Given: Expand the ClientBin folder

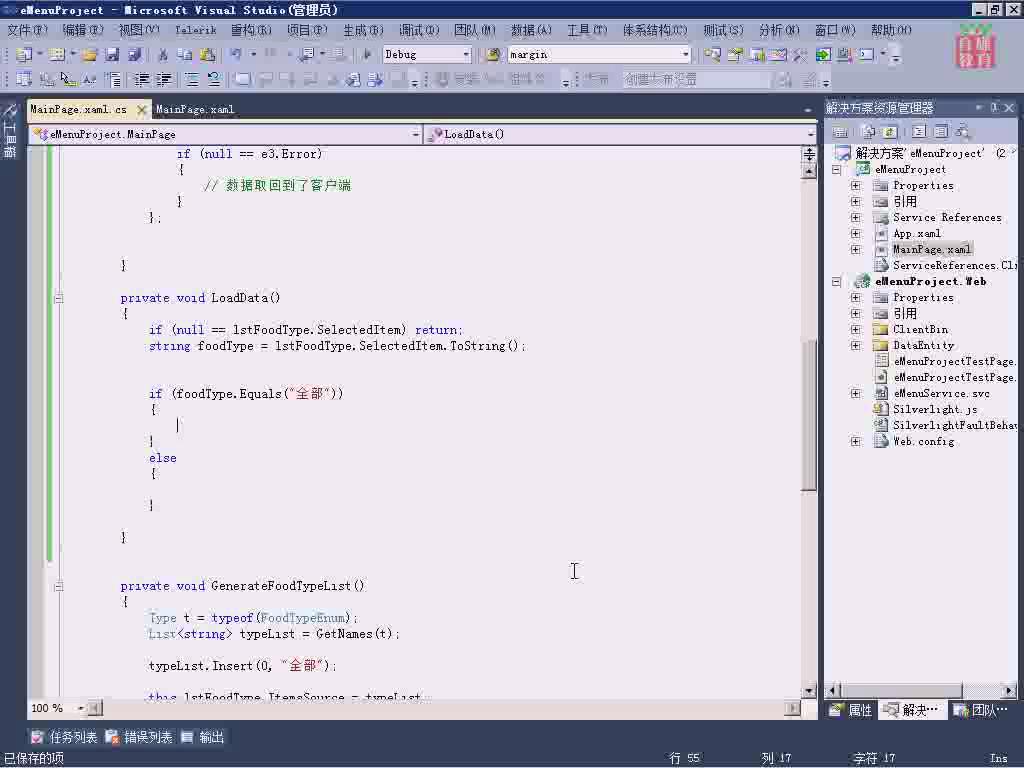Looking at the screenshot, I should [856, 329].
